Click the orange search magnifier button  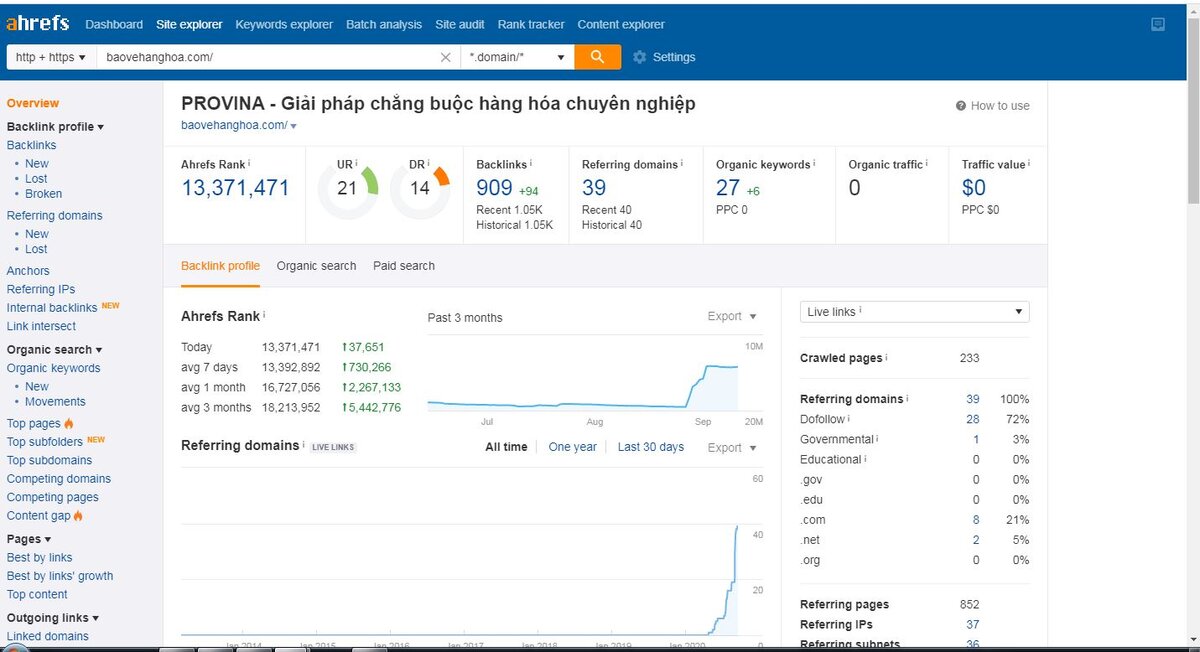pos(597,57)
